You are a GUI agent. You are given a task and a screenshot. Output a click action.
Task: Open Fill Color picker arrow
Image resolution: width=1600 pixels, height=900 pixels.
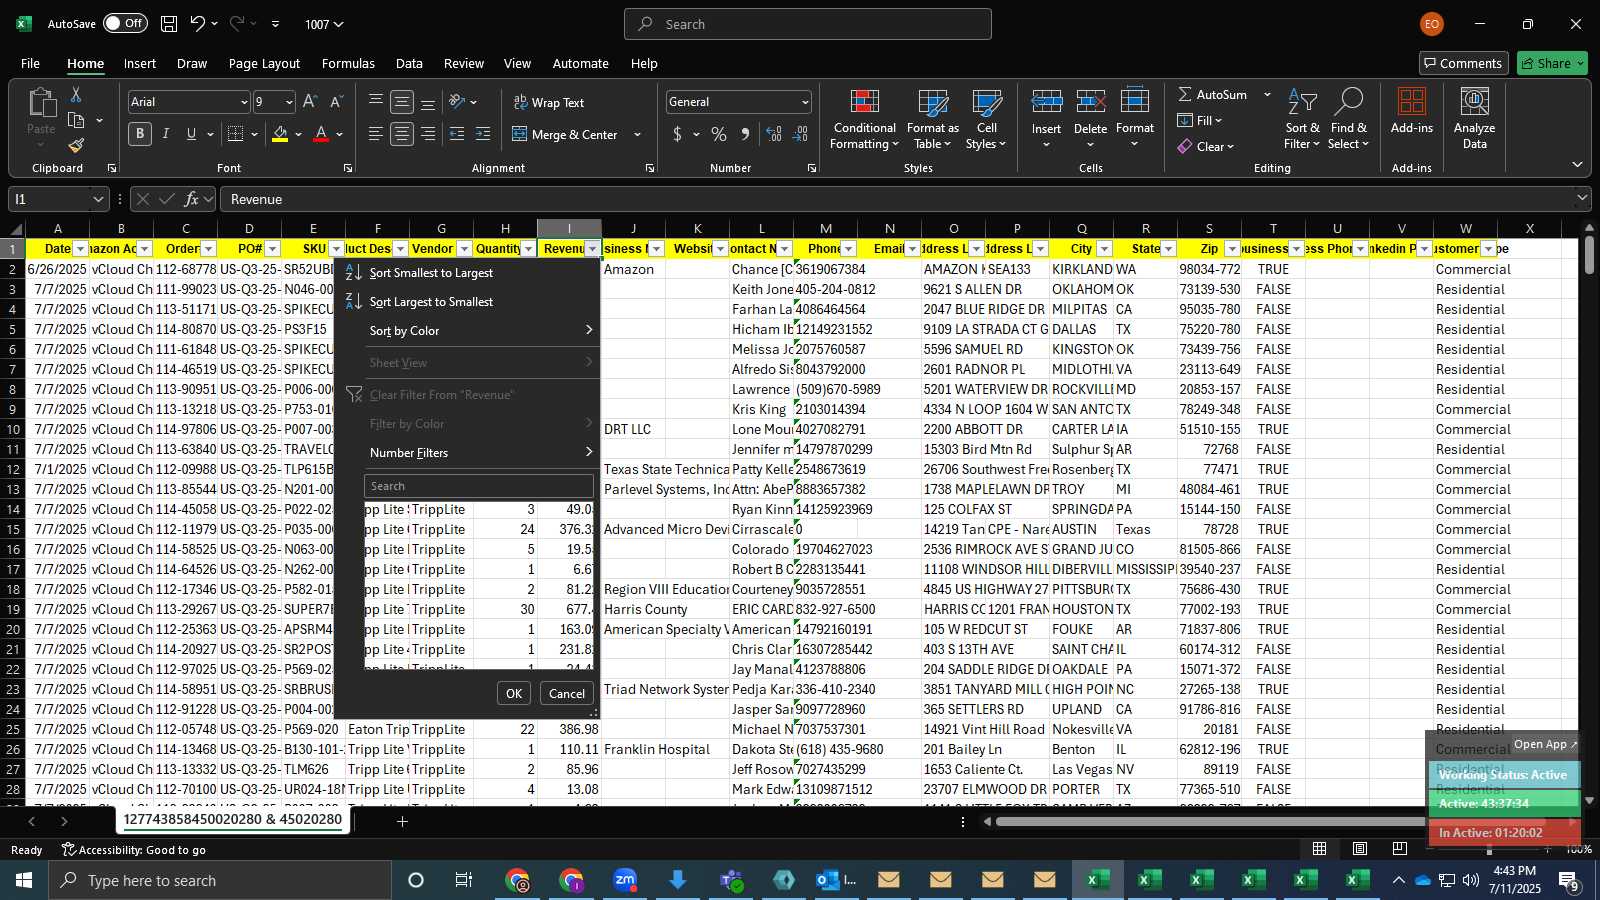point(299,134)
